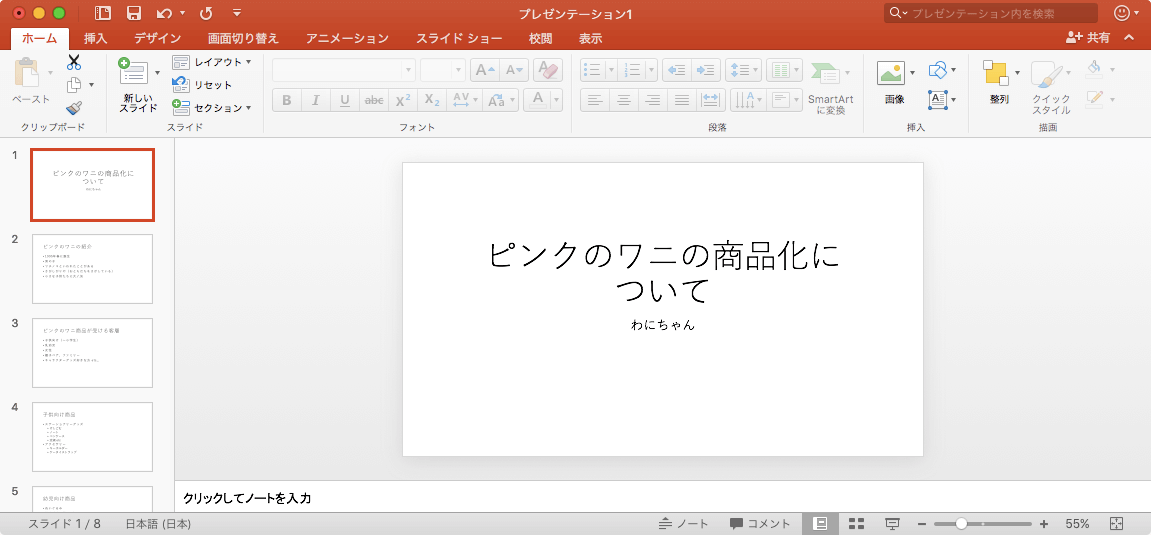Toggle Bold formatting button
This screenshot has height=535, width=1151.
286,100
